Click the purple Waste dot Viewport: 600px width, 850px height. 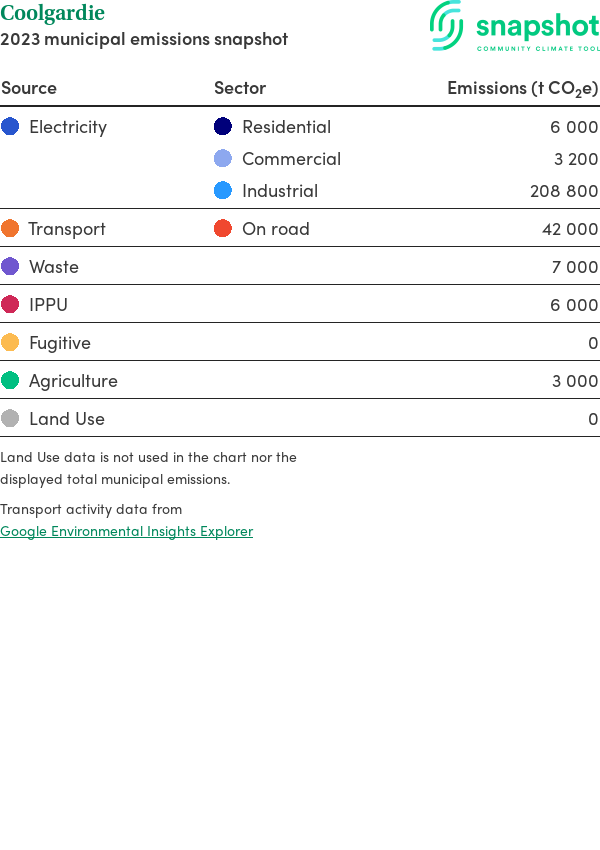10,267
